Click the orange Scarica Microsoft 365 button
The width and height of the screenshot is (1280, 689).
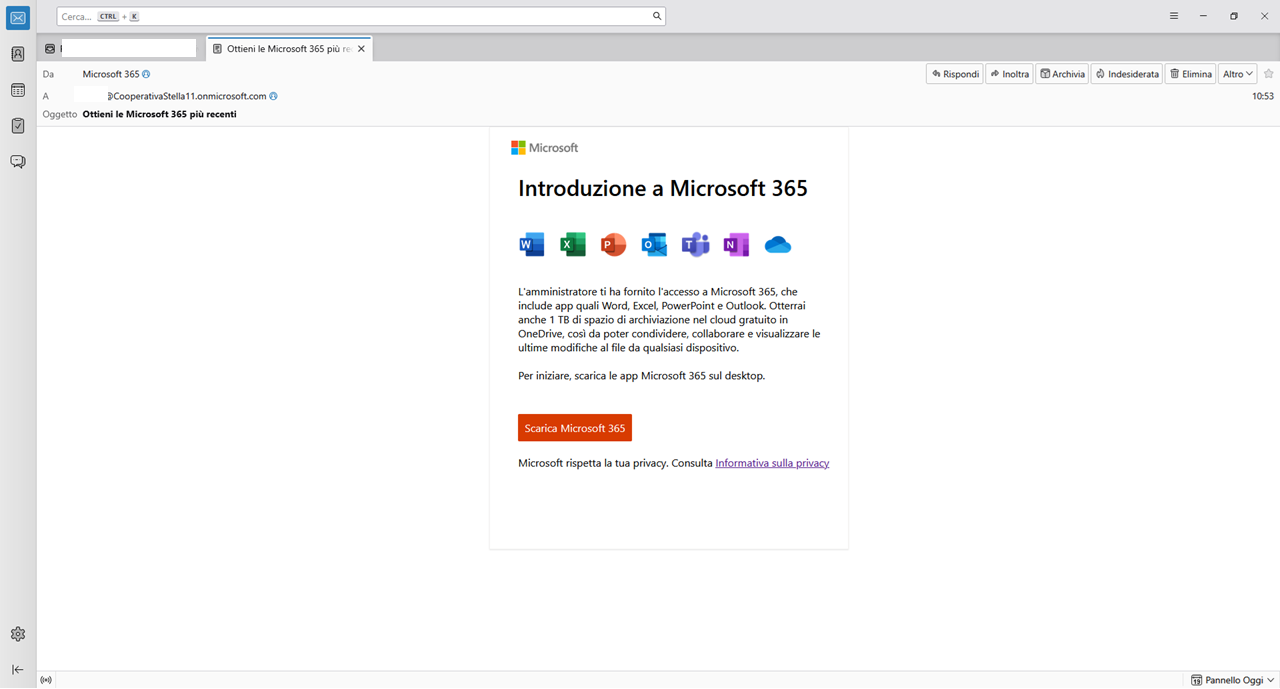pyautogui.click(x=575, y=428)
